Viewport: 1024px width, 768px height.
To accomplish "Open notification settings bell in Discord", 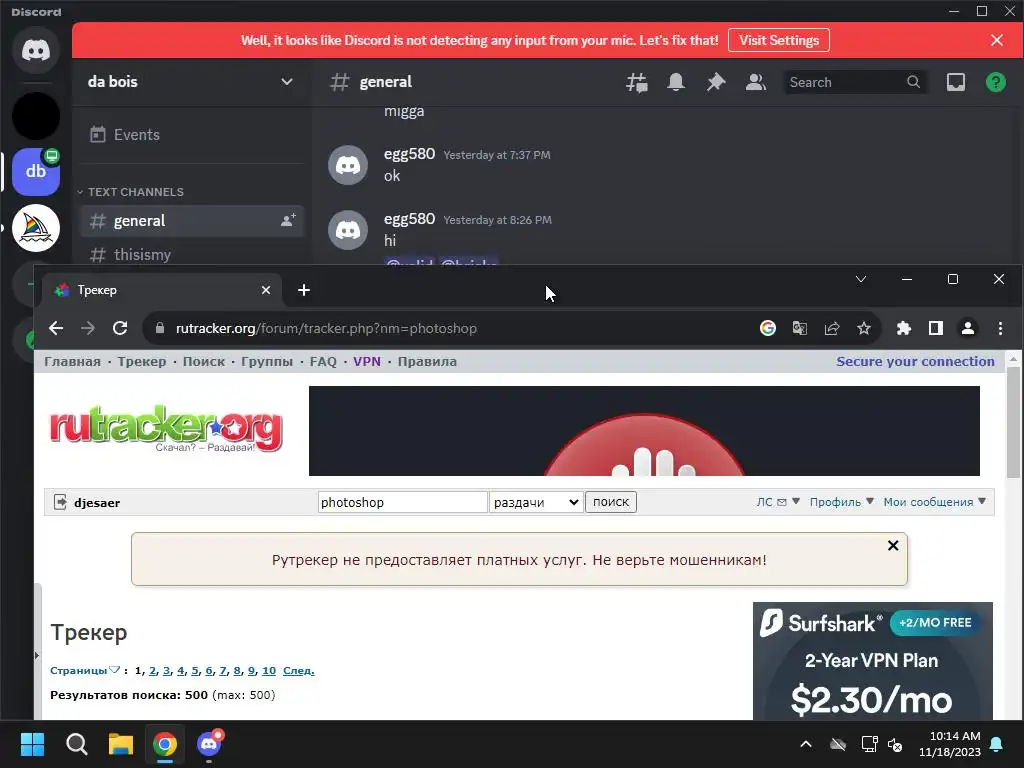I will pos(676,82).
